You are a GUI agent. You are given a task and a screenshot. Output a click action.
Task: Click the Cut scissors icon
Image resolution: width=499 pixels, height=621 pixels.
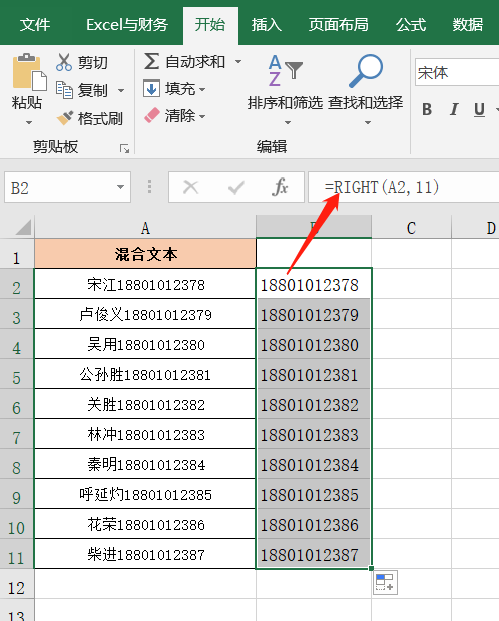coord(64,62)
